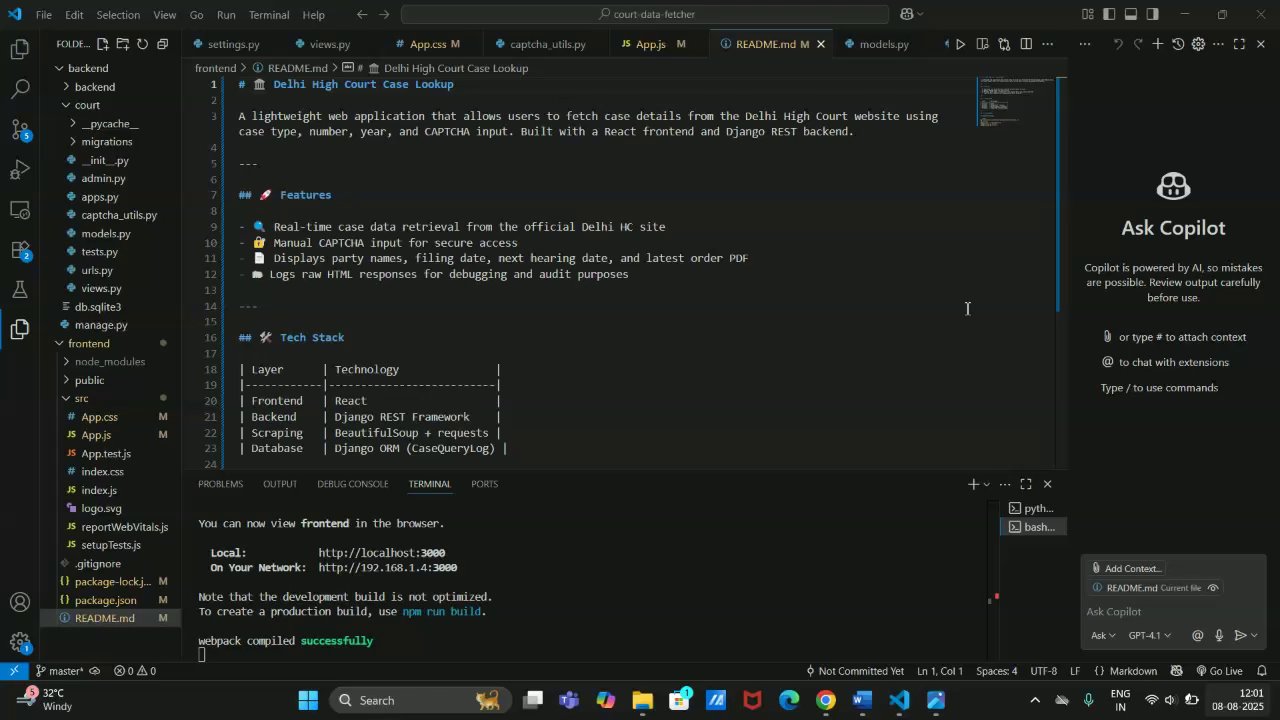
Task: Switch to the DEBUG CONSOLE tab
Action: (353, 484)
